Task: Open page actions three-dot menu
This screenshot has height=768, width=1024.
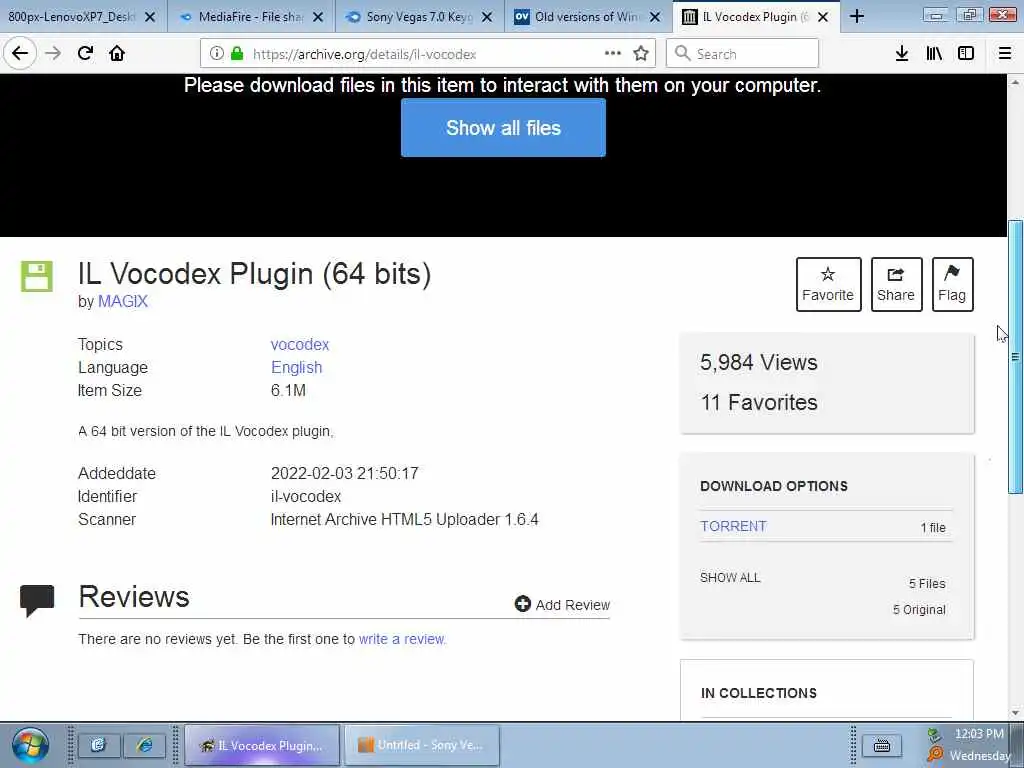Action: point(613,54)
